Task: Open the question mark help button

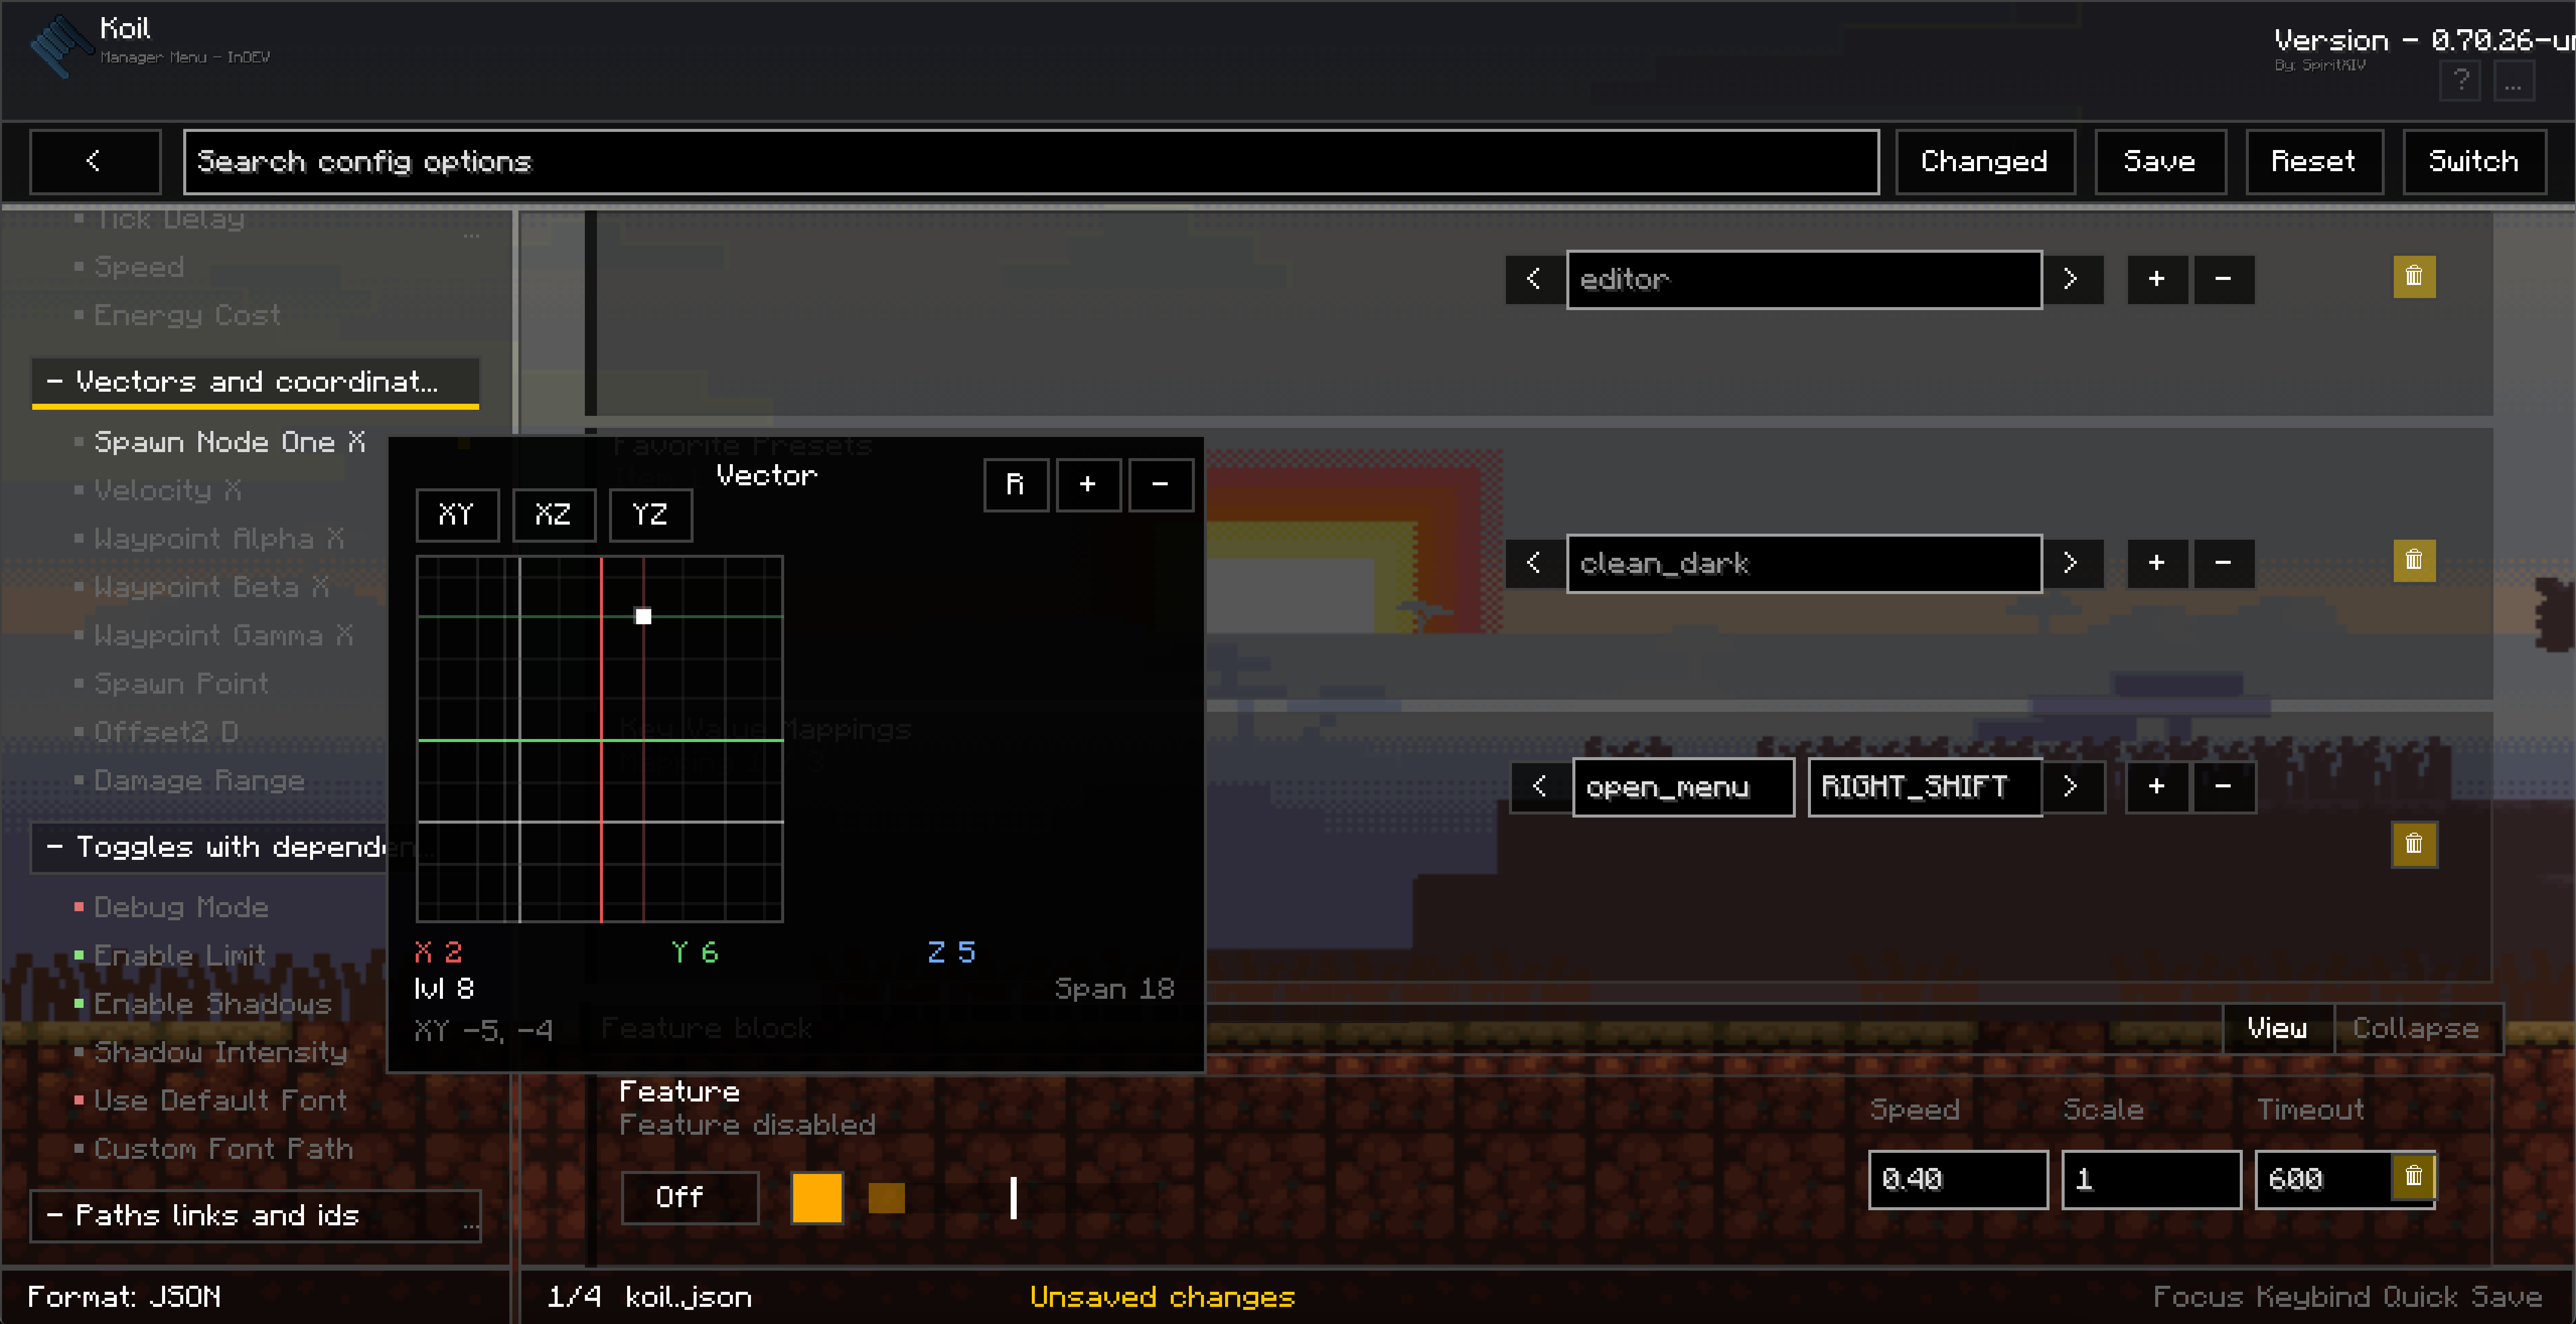Action: tap(2460, 80)
